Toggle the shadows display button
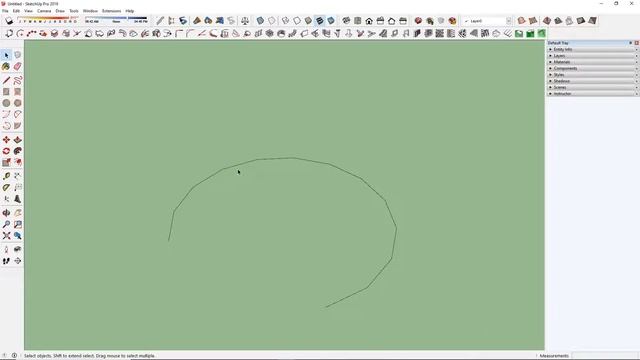Viewport: 640px width, 360px height. 9,21
